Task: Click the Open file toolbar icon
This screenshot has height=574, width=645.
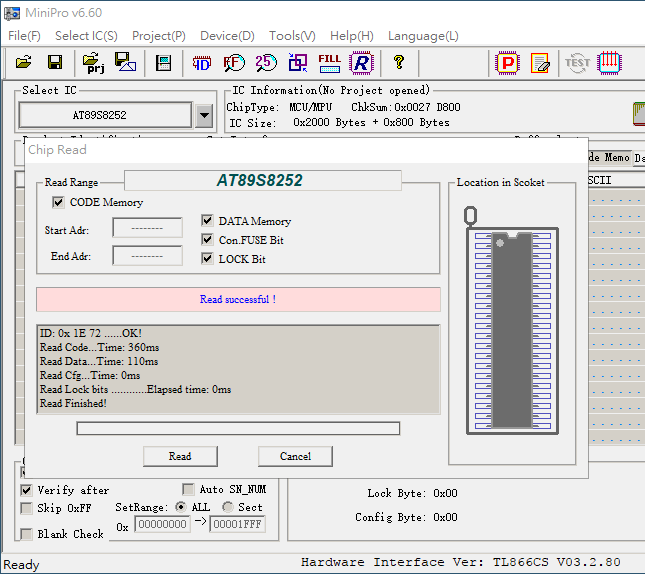Action: 23,63
